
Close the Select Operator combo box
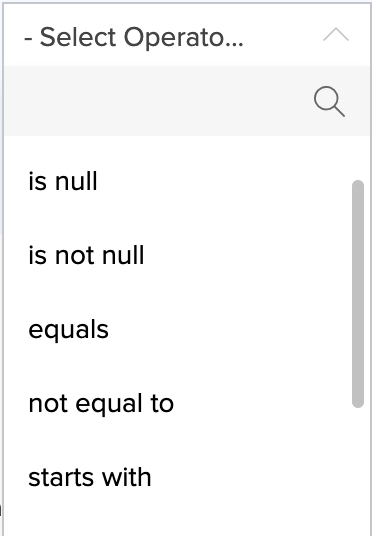(x=336, y=35)
